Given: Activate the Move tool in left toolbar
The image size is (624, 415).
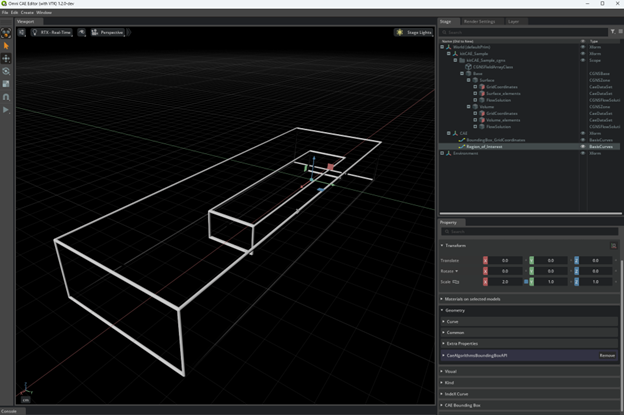Looking at the screenshot, I should click(6, 59).
